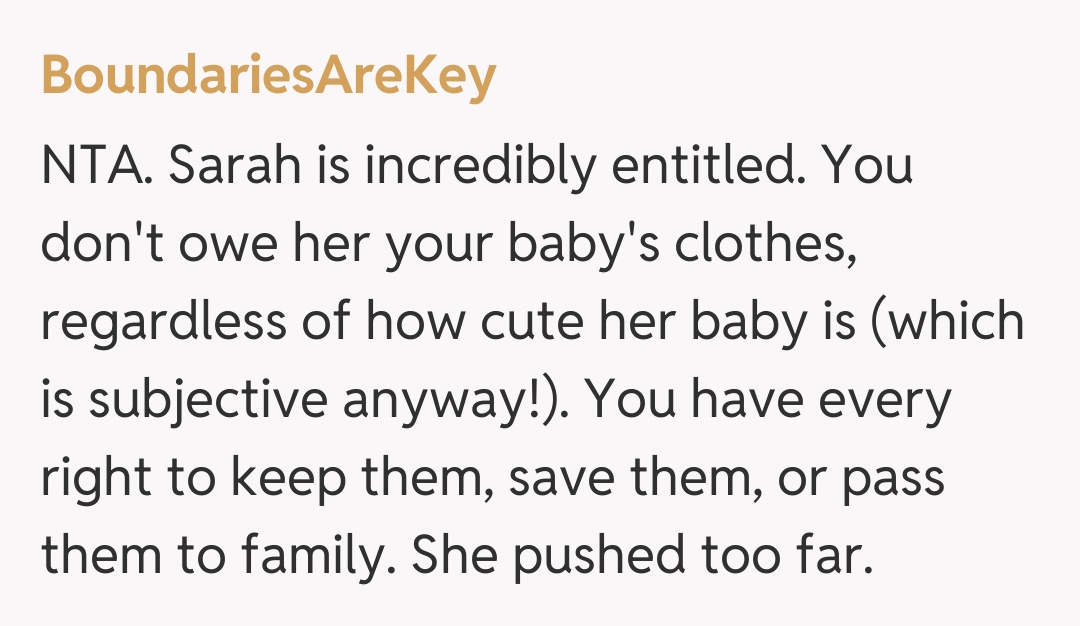1080x626 pixels.
Task: Click the word 'keep' in the comment
Action: [292, 479]
